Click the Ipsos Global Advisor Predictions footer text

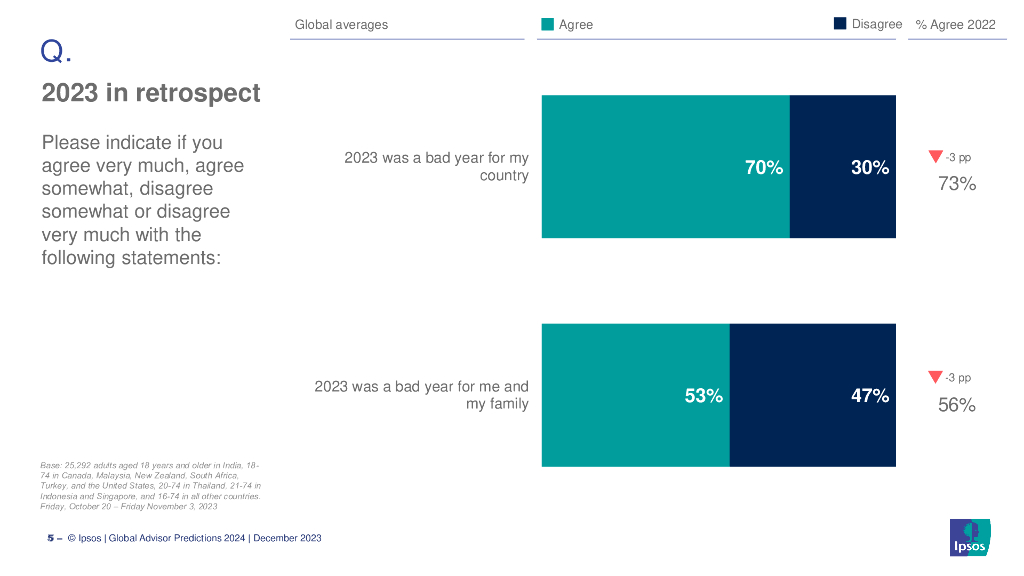[194, 538]
